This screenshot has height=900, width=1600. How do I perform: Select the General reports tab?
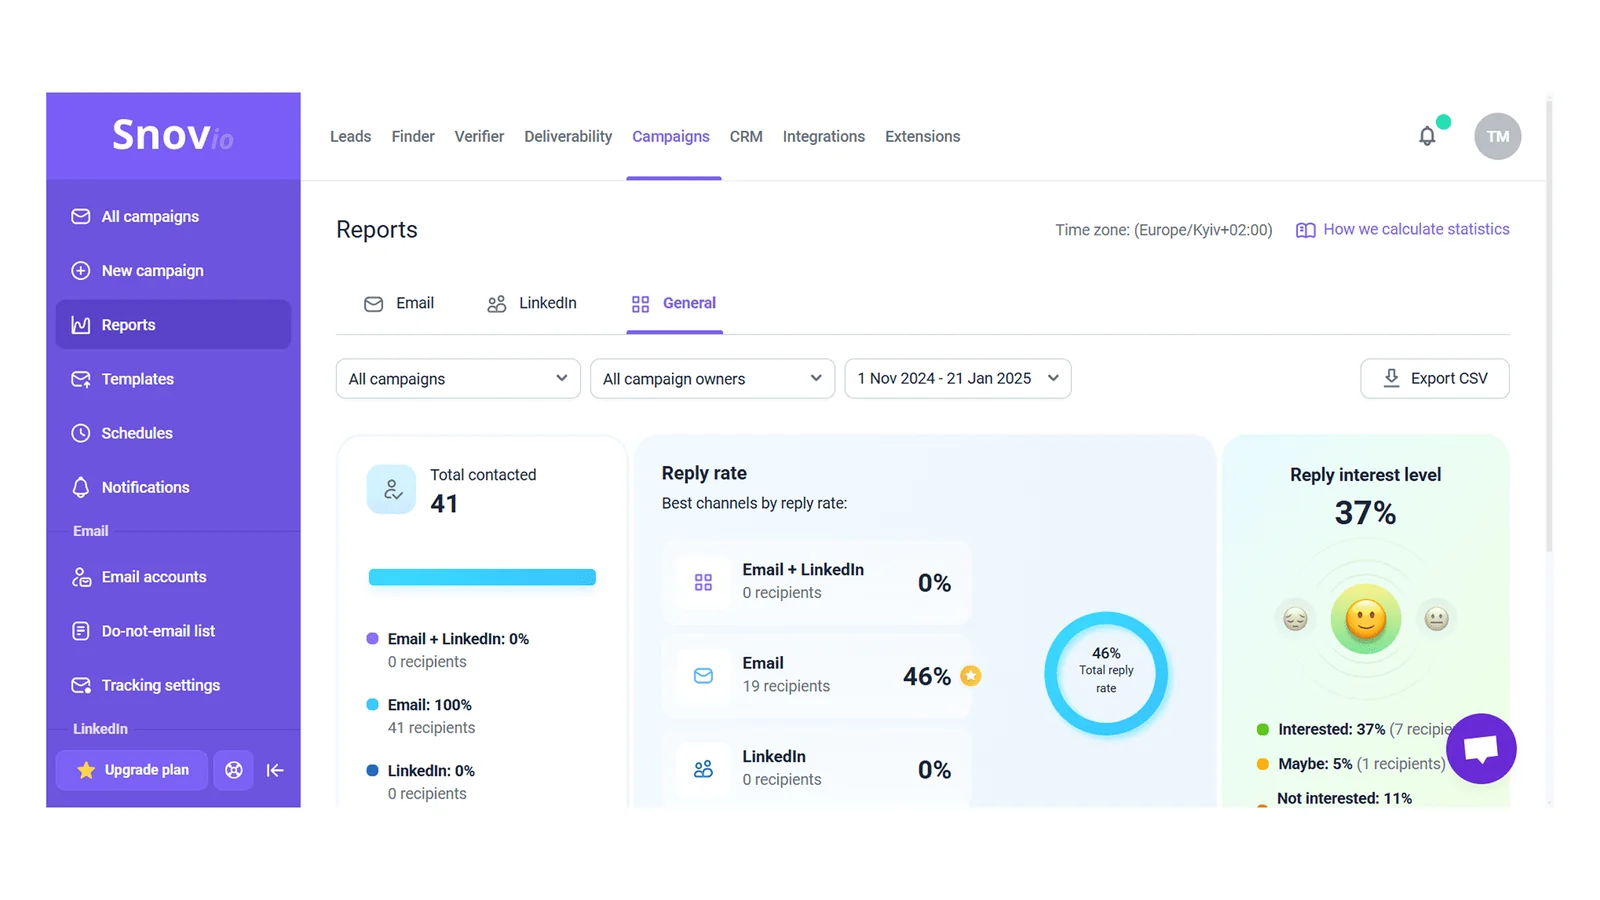[x=674, y=303]
